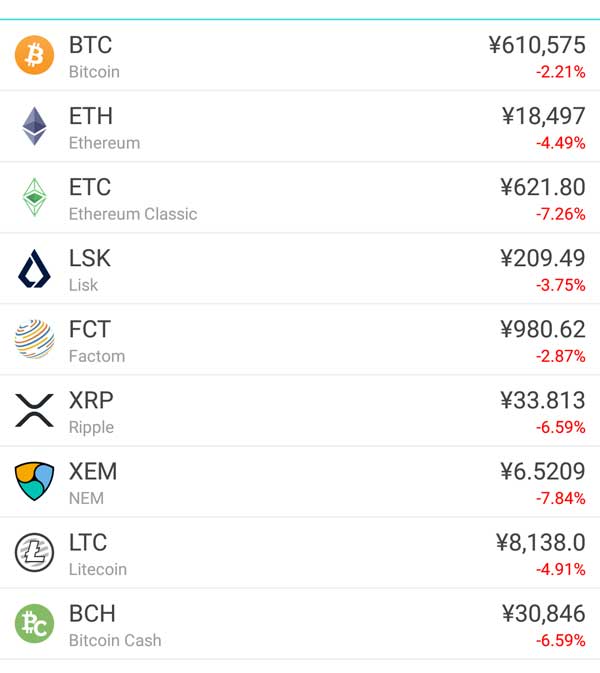This screenshot has height=673, width=600.
Task: Select the Bitcoin Cash name text
Action: (x=115, y=640)
